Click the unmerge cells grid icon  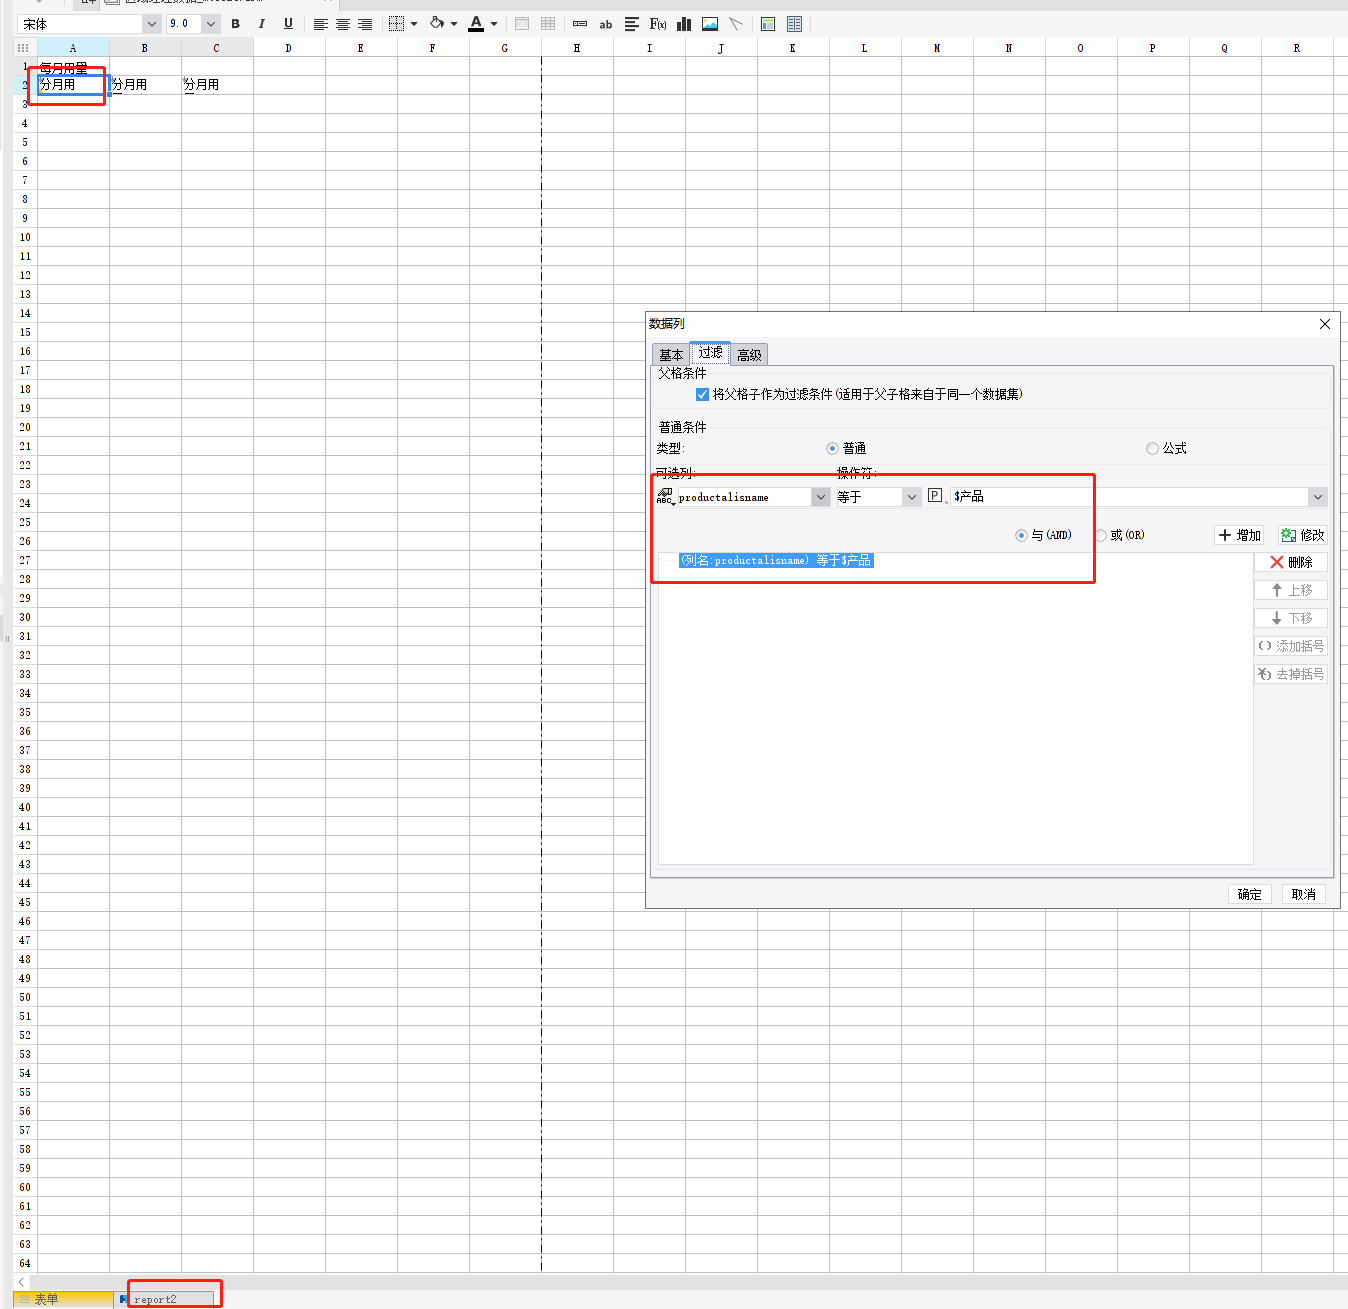coord(548,24)
